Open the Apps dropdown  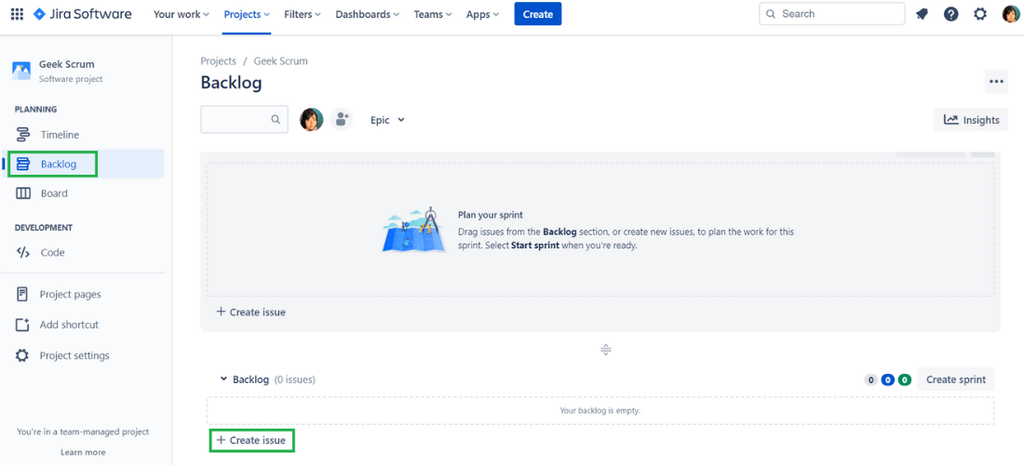coord(483,14)
